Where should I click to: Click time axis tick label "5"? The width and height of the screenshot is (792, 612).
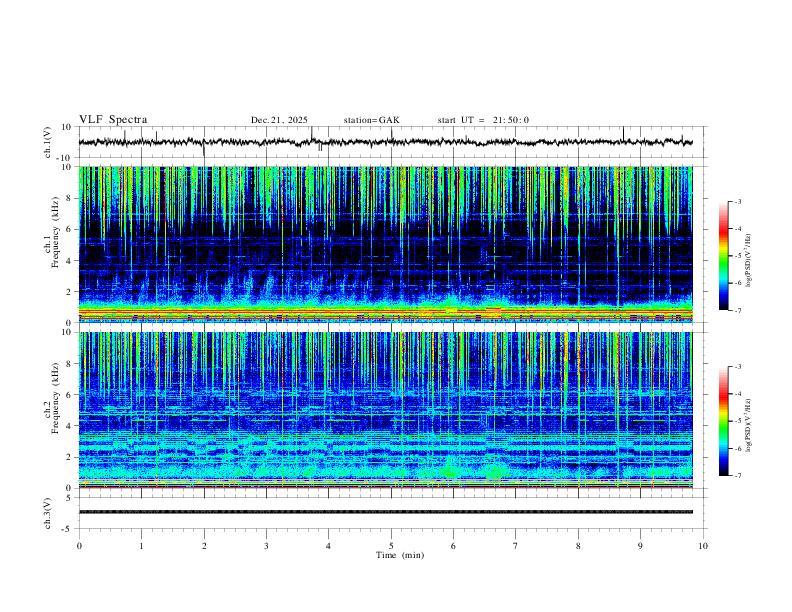[x=391, y=546]
